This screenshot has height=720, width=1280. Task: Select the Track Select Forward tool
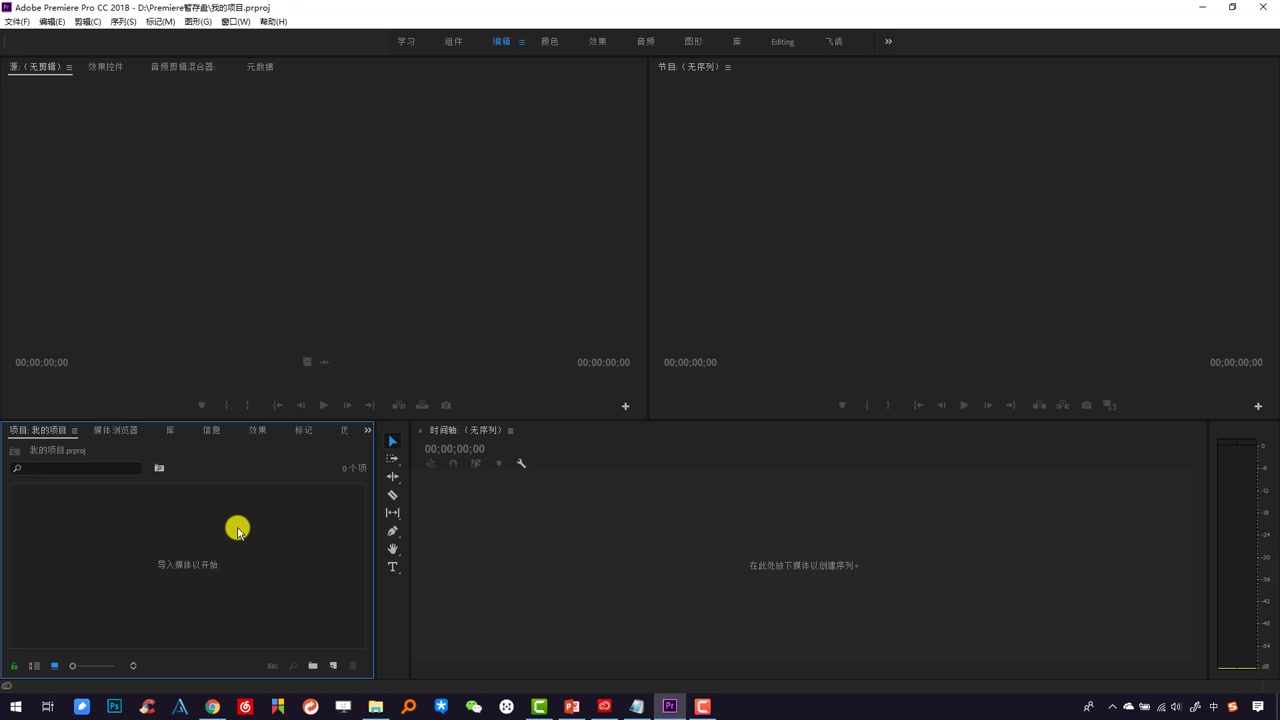point(392,458)
